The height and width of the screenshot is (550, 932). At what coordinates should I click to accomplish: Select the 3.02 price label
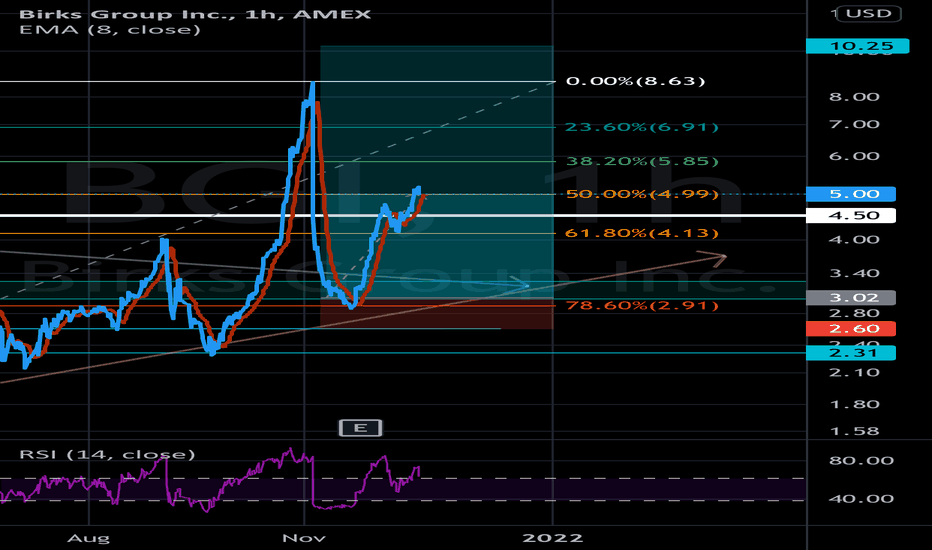tap(851, 297)
